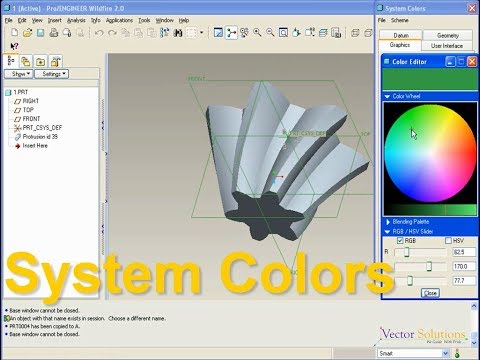The width and height of the screenshot is (480, 360).
Task: Open the connections navigator tab
Action: [x=55, y=61]
